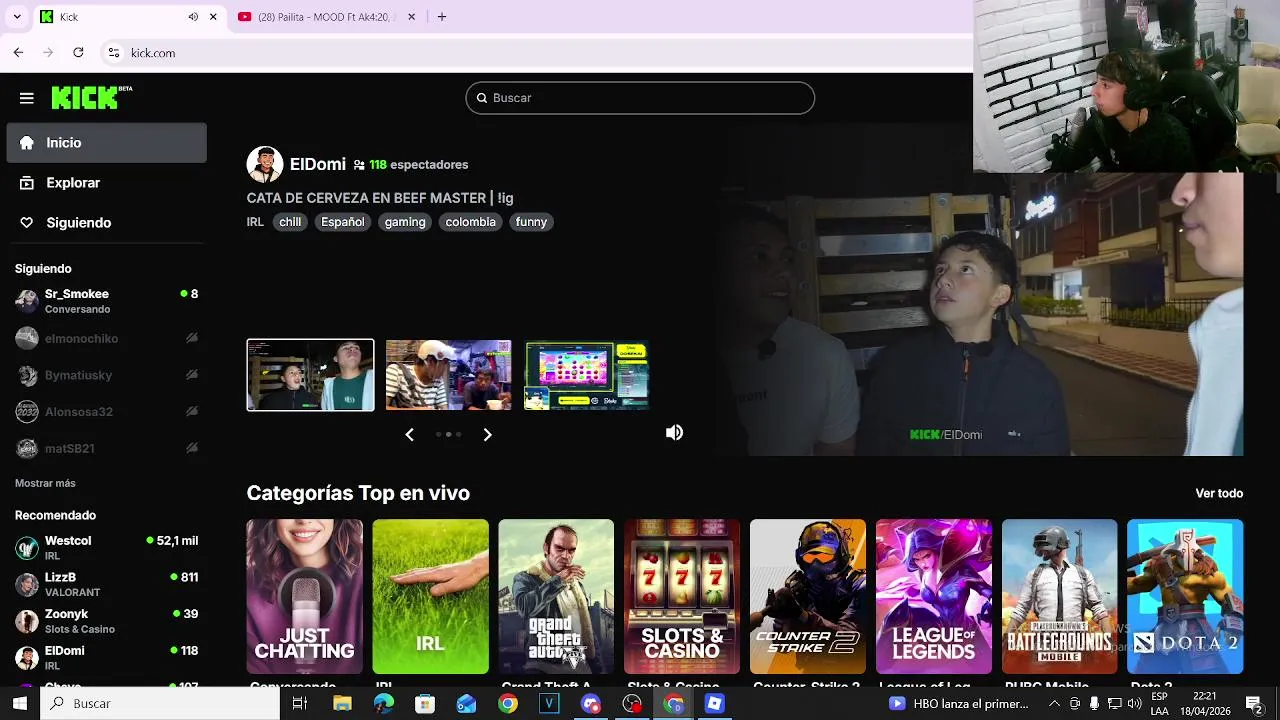
Task: Open the Windows notification center
Action: (x=1253, y=704)
